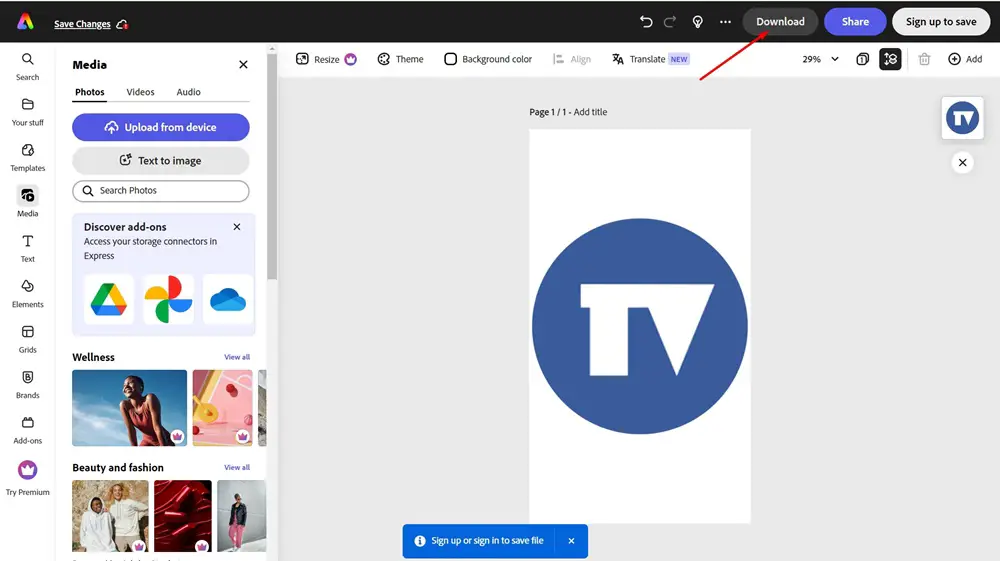Redo the last action
This screenshot has height=561, width=1000.
coord(670,22)
